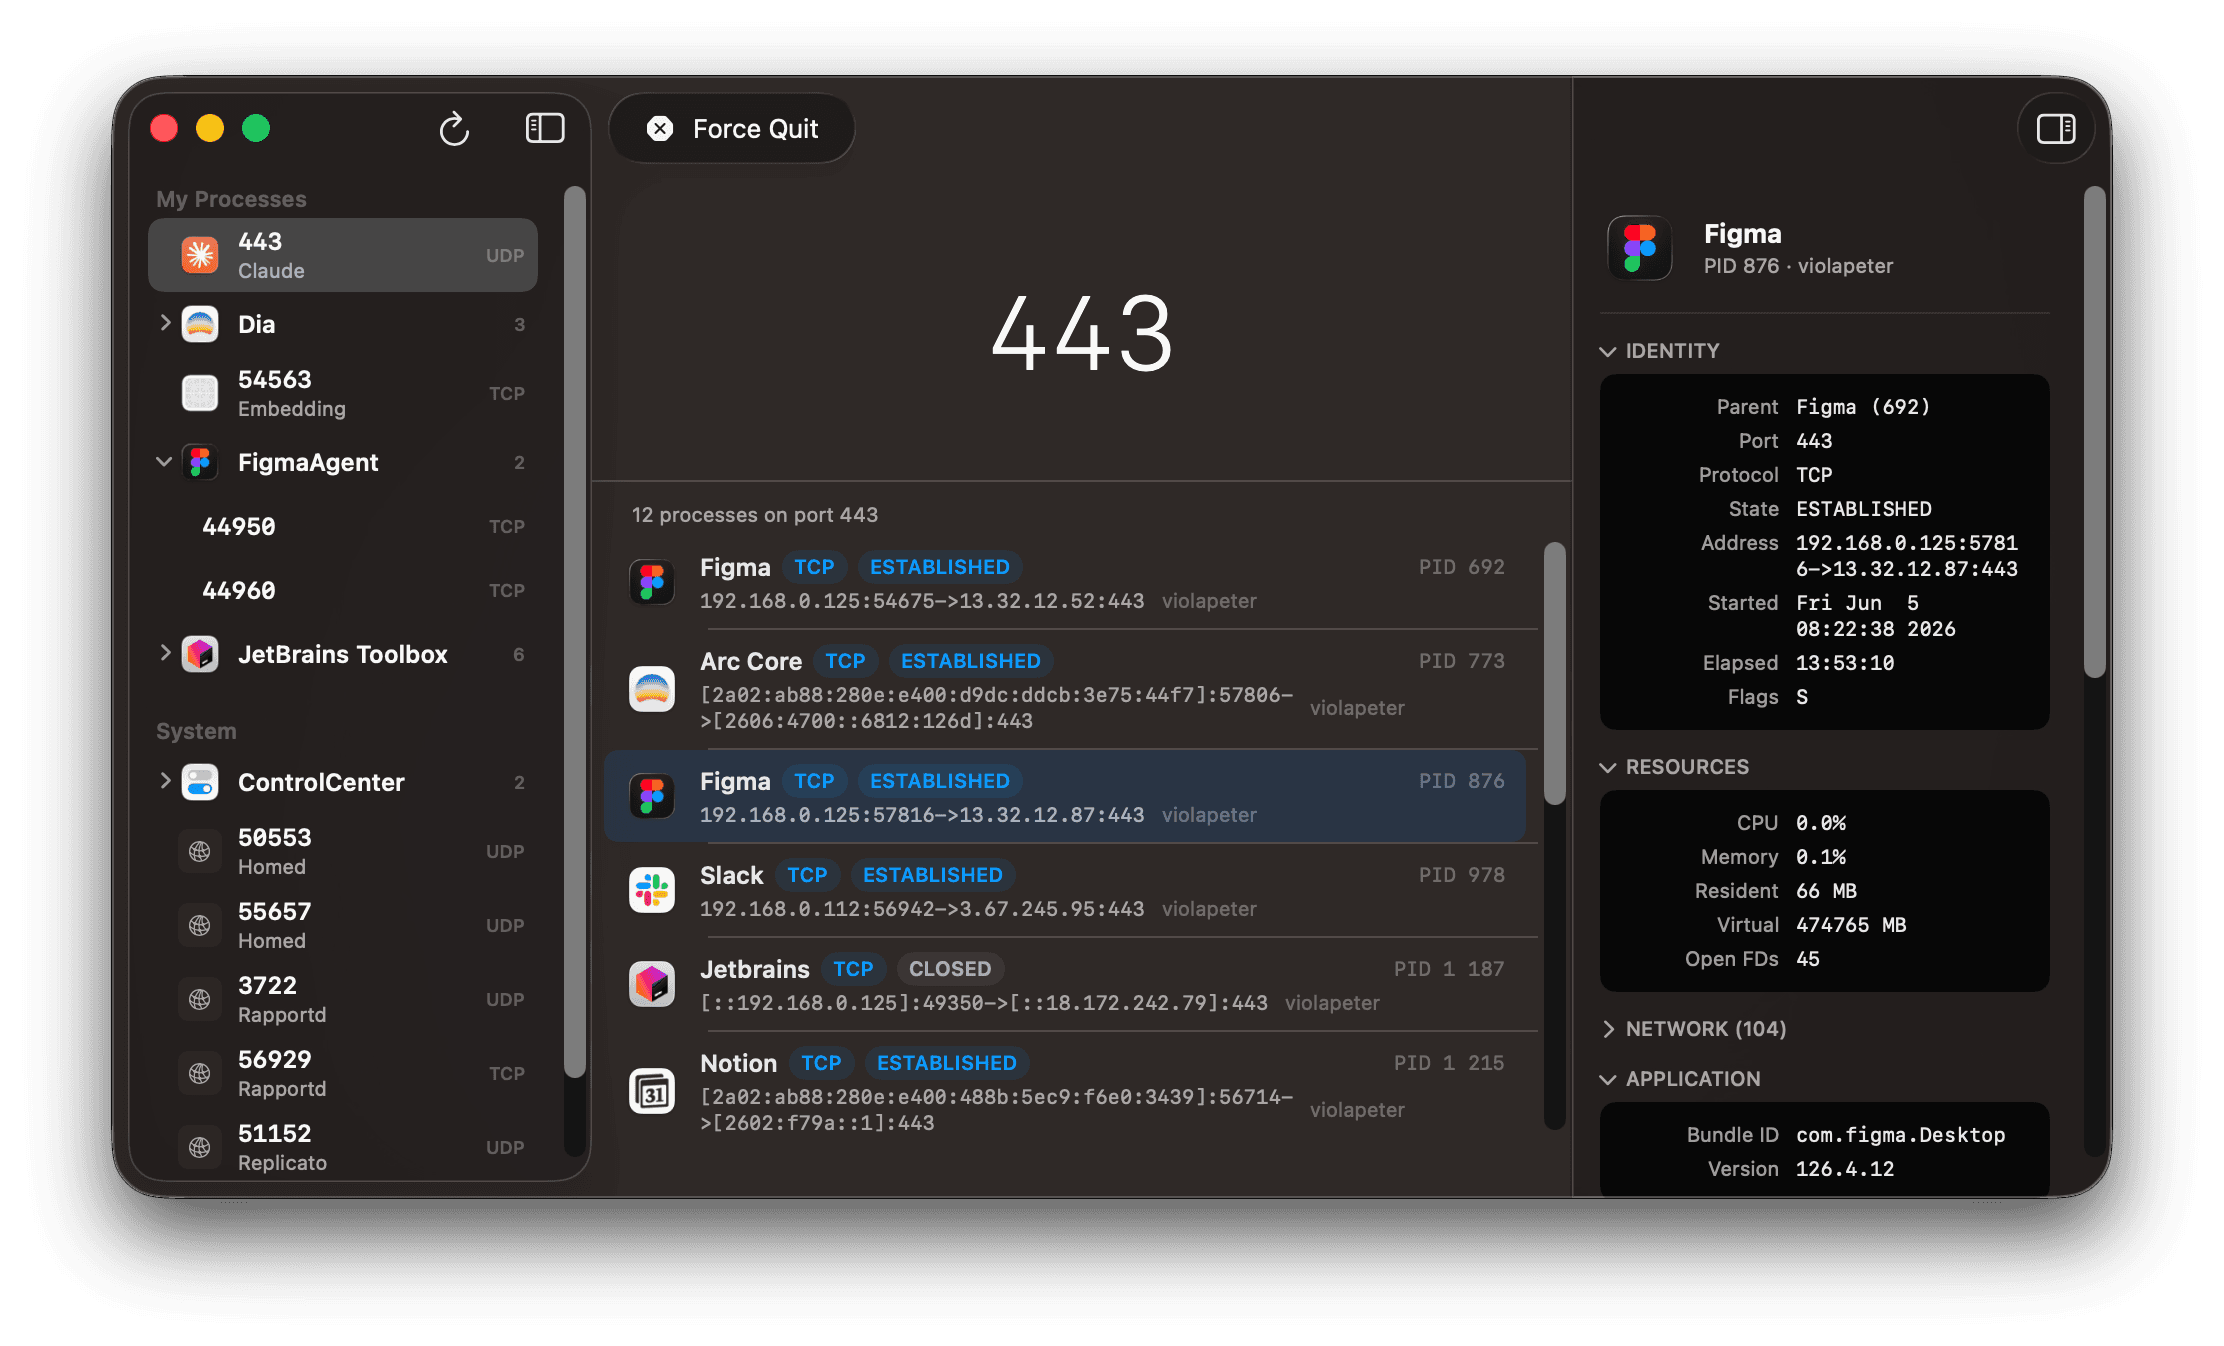This screenshot has width=2224, height=1346.
Task: Click the green zoom window button
Action: click(x=256, y=128)
